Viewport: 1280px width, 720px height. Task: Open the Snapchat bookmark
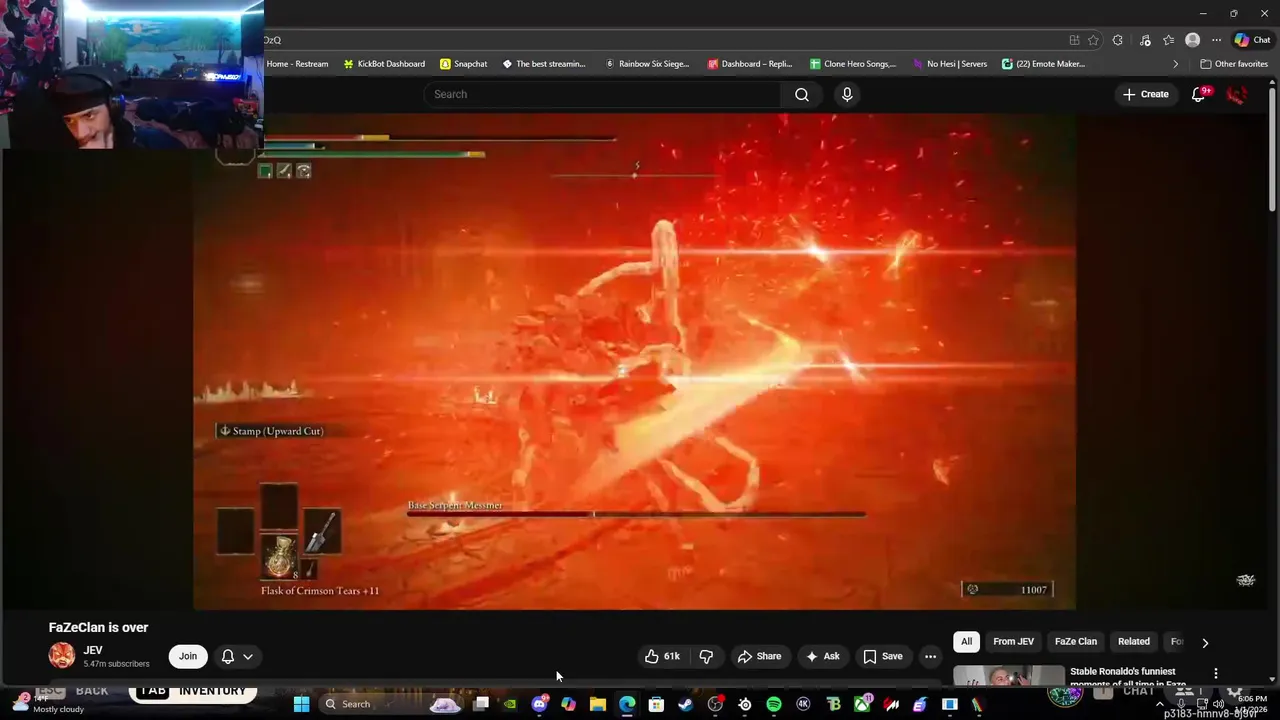coord(464,64)
